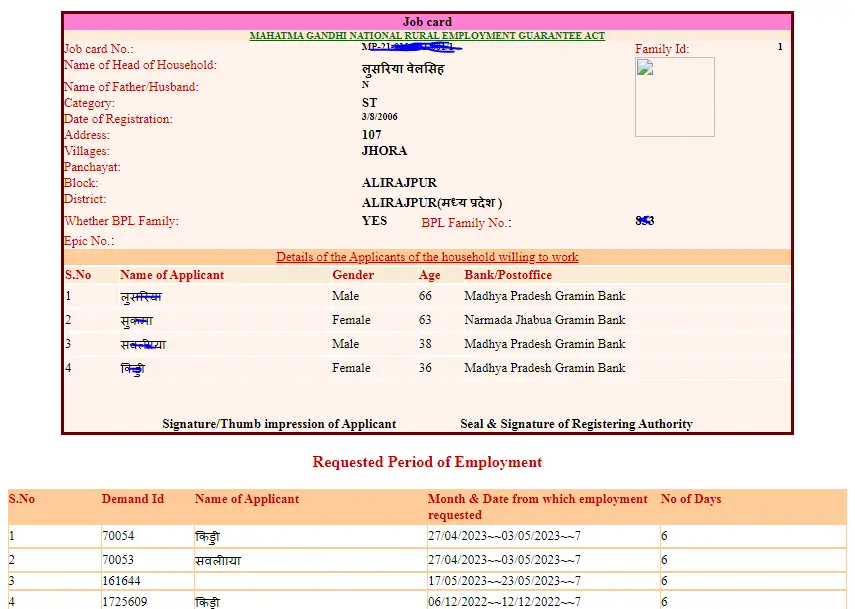Click the broken photo image placeholder
Viewport: 855px width, 609px height.
675,97
